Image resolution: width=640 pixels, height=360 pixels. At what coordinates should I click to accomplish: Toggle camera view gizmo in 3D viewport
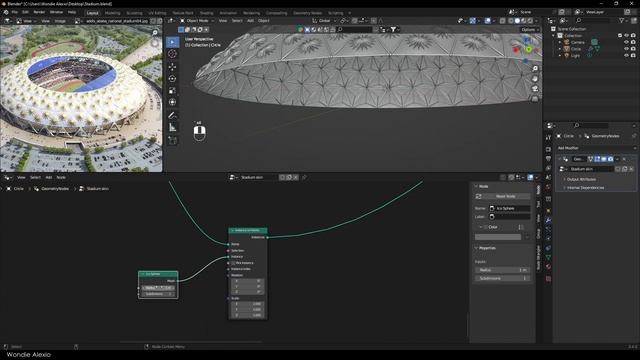535,89
